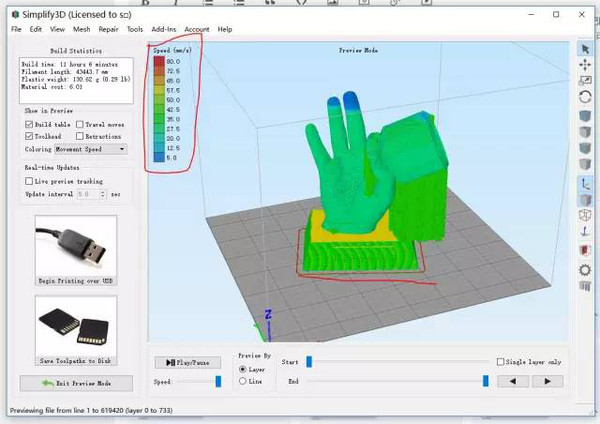Uncheck the Build table checkbox
This screenshot has width=600, height=424.
pos(29,124)
